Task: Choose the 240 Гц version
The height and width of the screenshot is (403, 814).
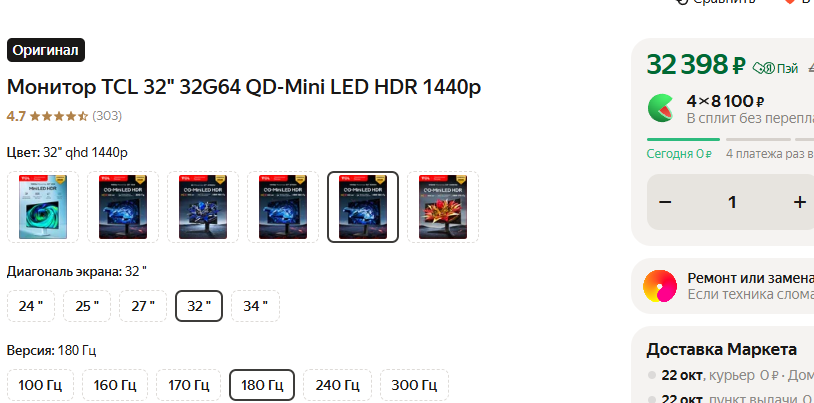Action: pyautogui.click(x=337, y=385)
